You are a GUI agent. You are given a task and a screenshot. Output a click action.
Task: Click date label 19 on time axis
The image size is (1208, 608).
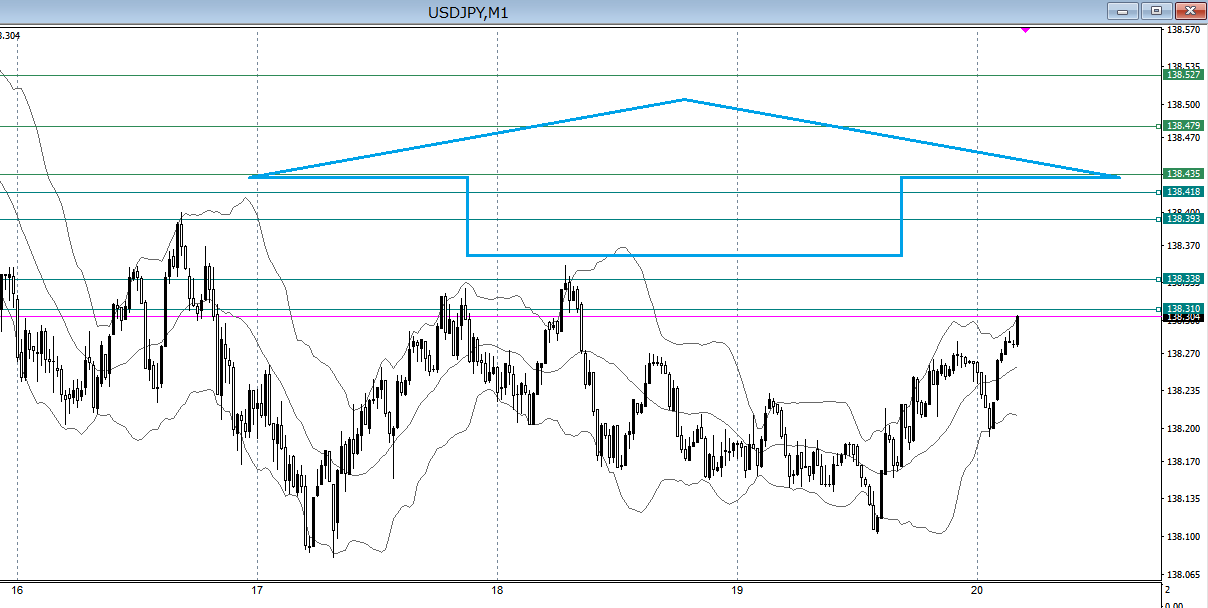737,590
